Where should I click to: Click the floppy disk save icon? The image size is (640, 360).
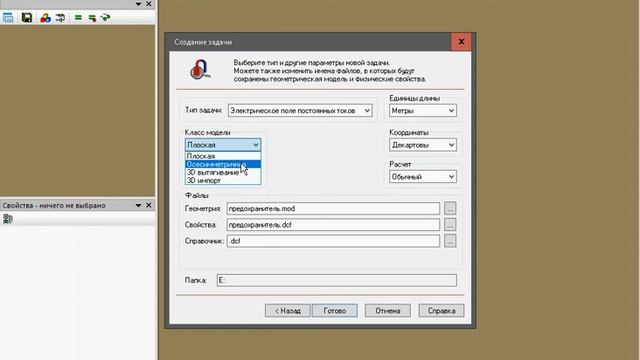(27, 18)
